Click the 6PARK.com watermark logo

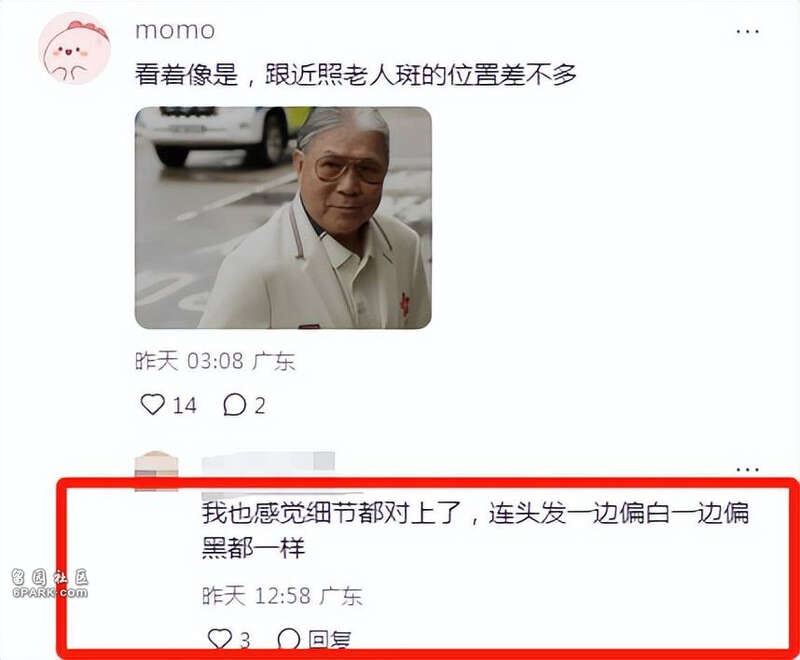(50, 585)
